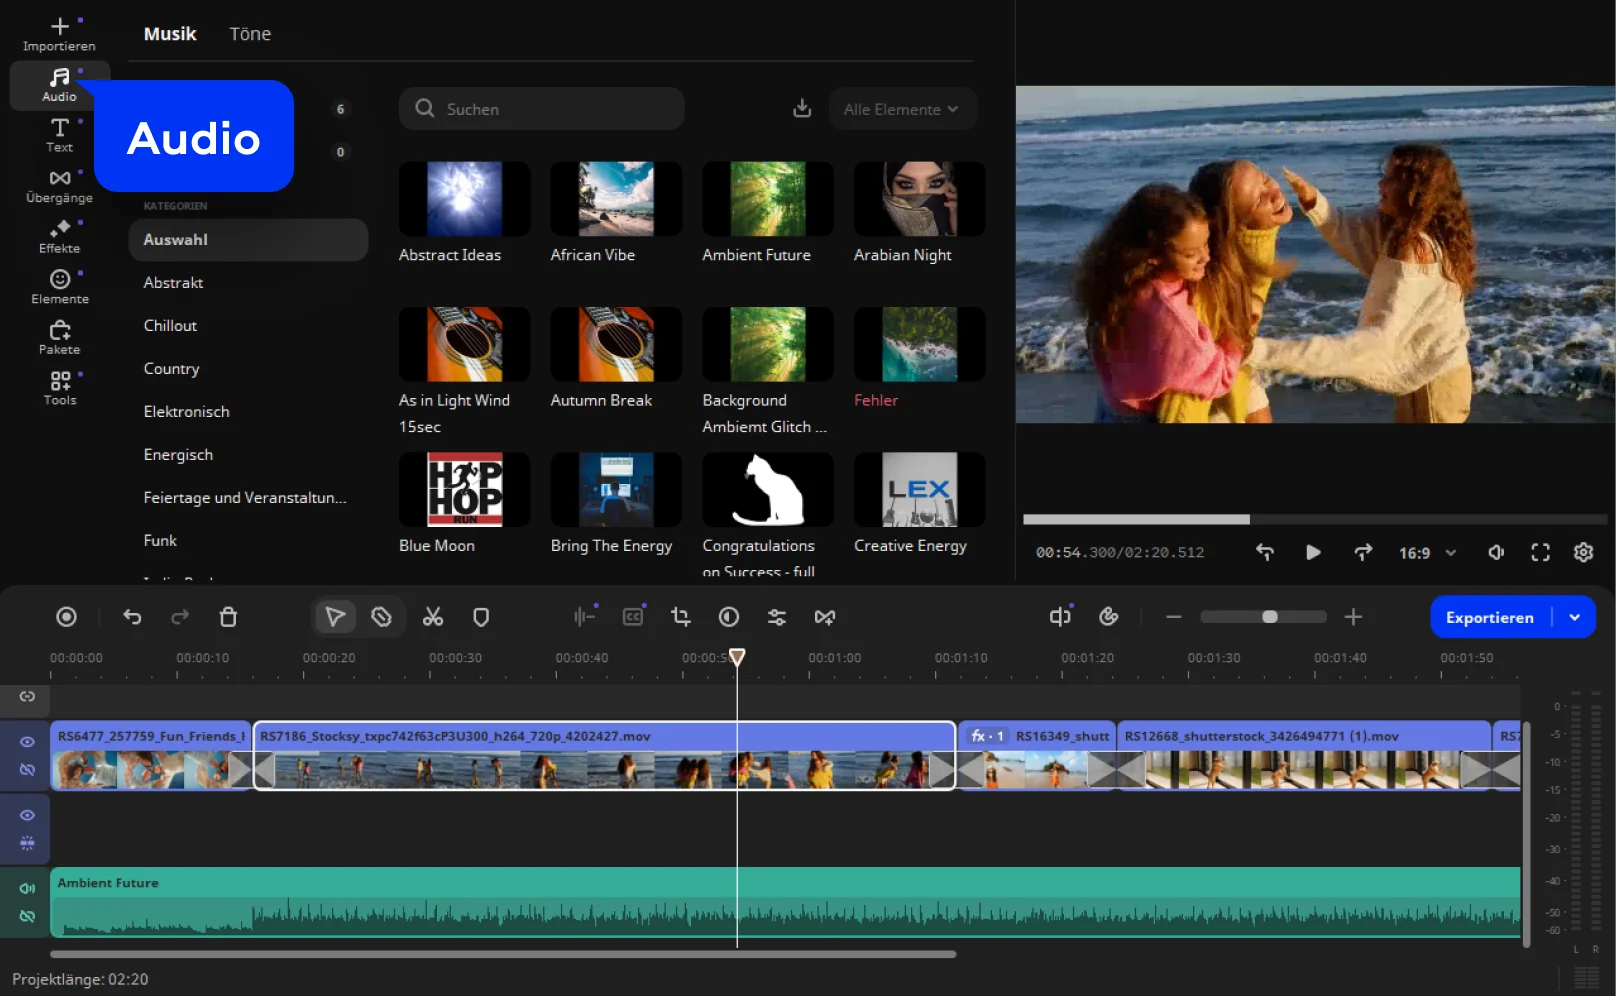1616x996 pixels.
Task: Click the delete trash icon
Action: tap(228, 617)
